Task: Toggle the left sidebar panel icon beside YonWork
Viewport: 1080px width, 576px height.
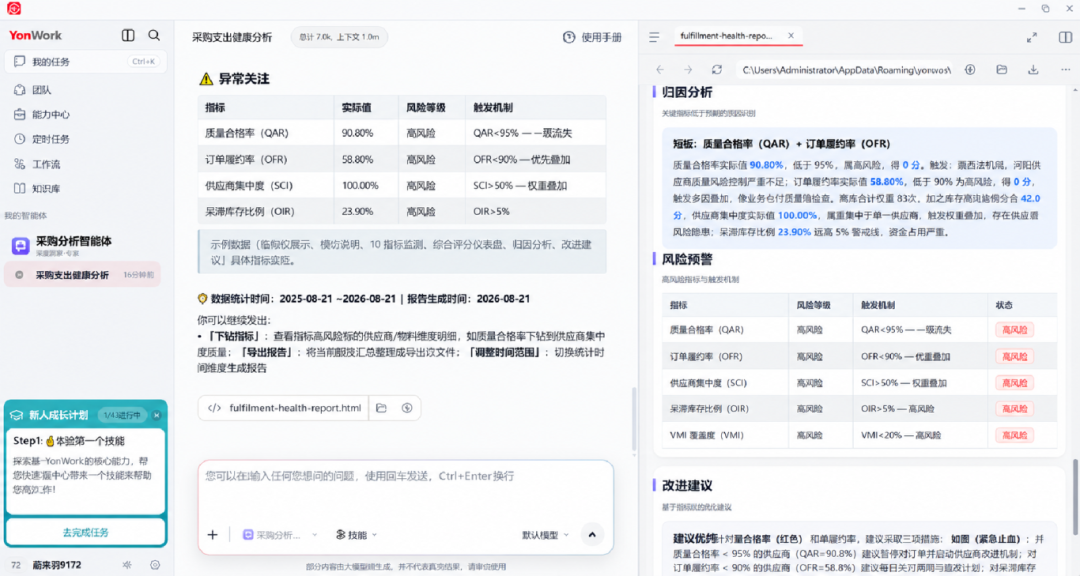Action: click(128, 35)
